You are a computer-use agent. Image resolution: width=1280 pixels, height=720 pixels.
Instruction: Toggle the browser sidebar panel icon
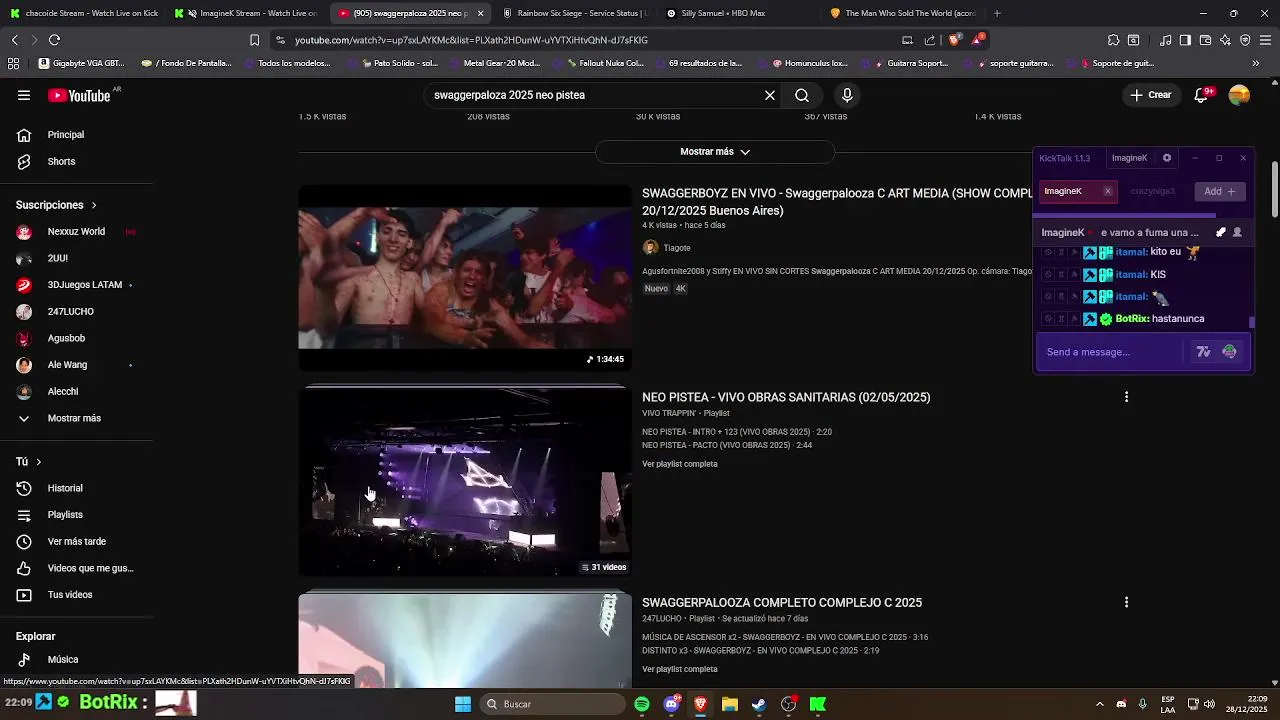pos(1185,40)
